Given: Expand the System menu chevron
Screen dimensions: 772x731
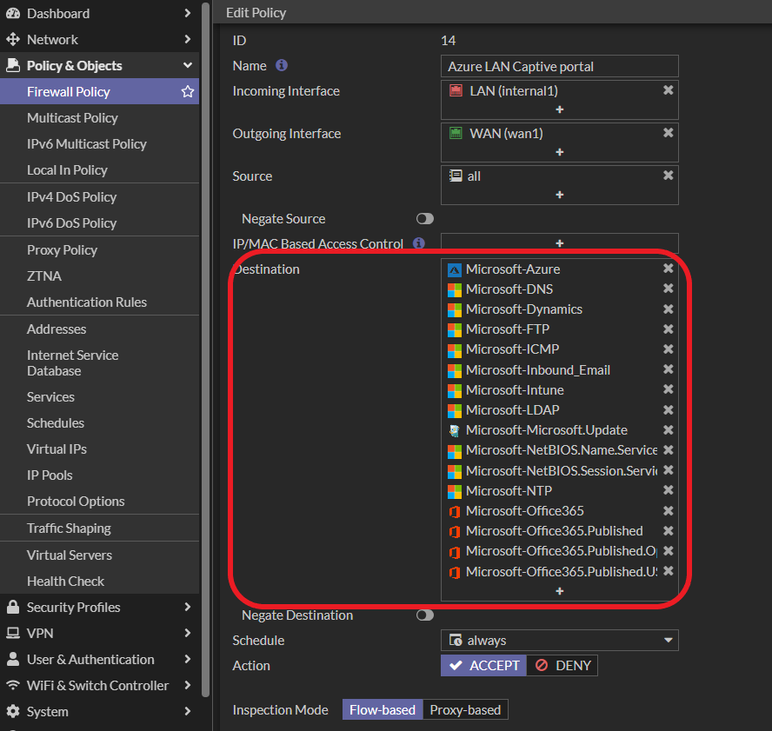Looking at the screenshot, I should click(188, 711).
